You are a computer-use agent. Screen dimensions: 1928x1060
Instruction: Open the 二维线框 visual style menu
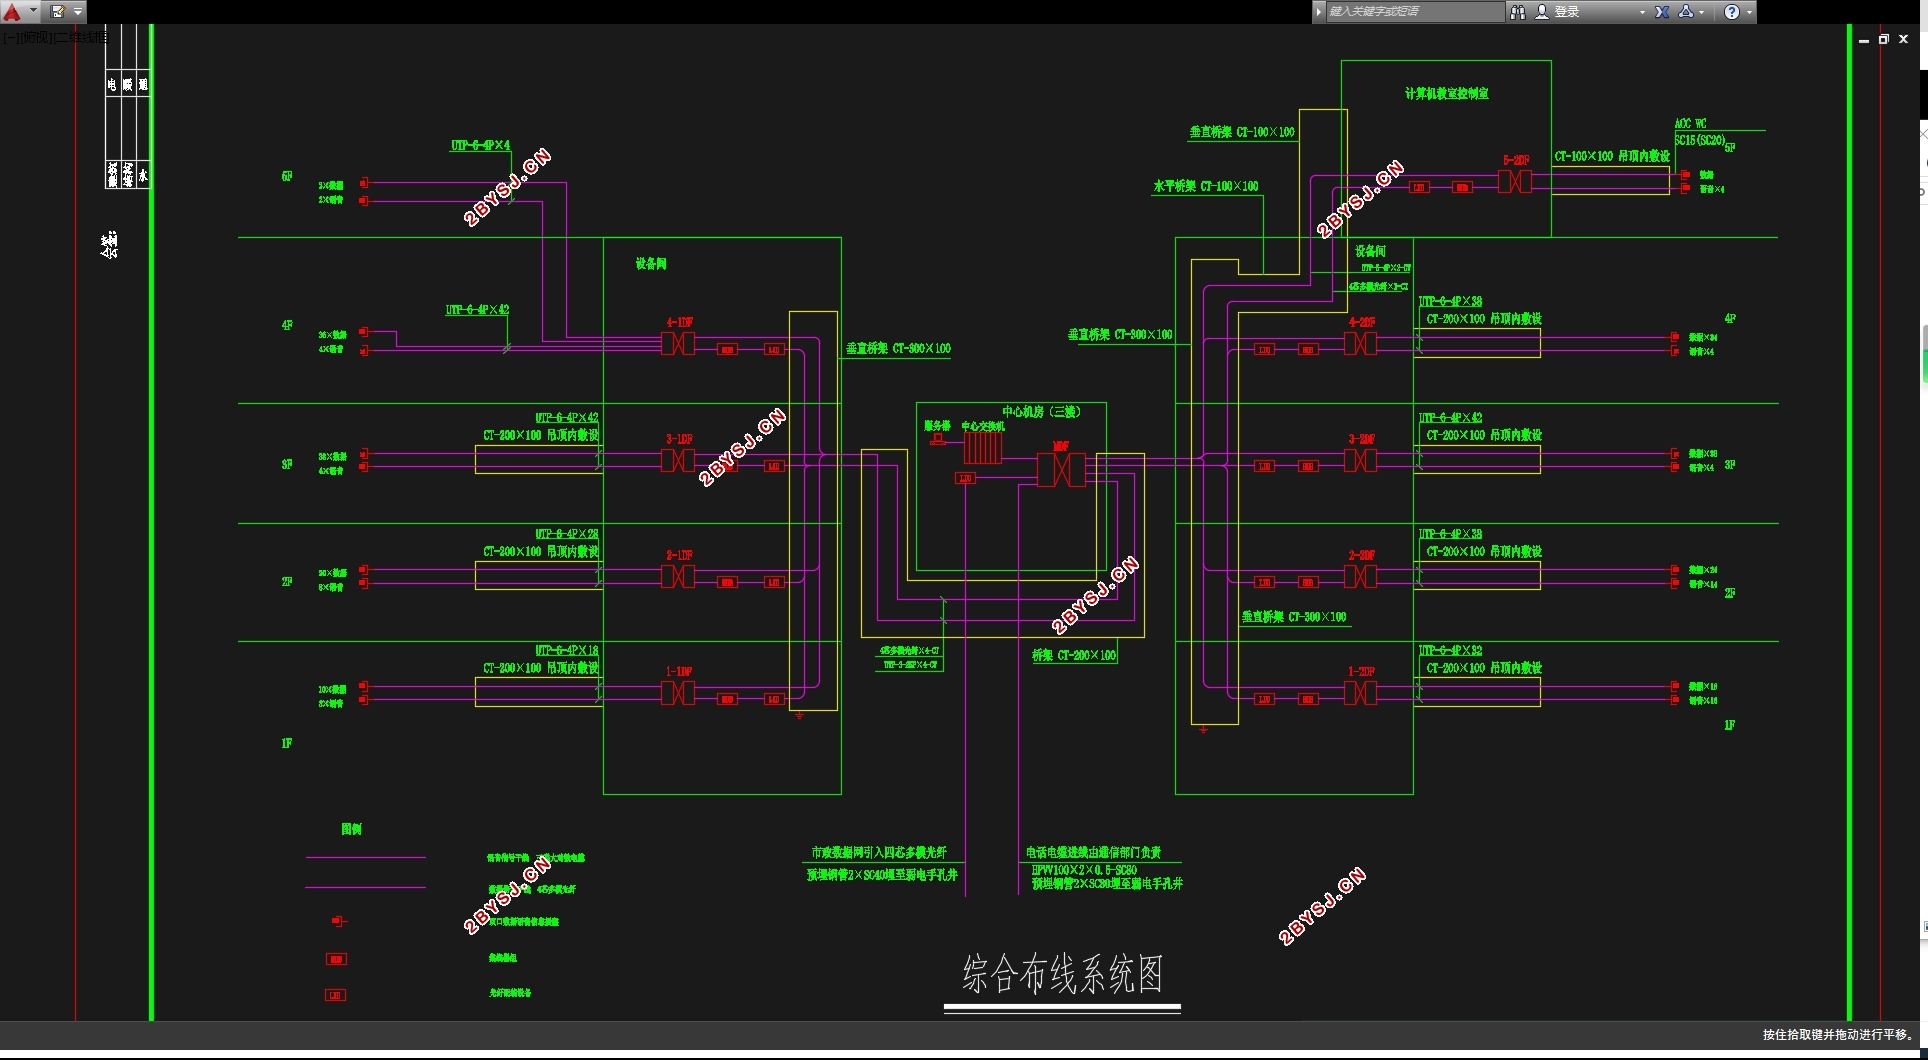click(80, 38)
